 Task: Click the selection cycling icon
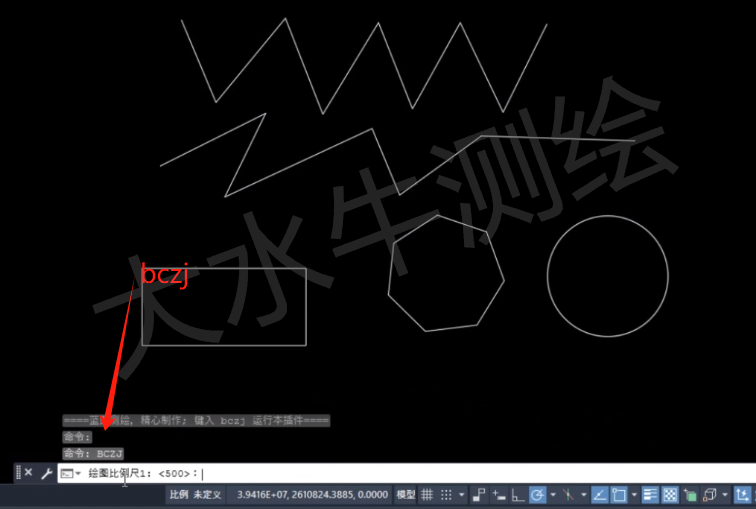click(x=690, y=494)
